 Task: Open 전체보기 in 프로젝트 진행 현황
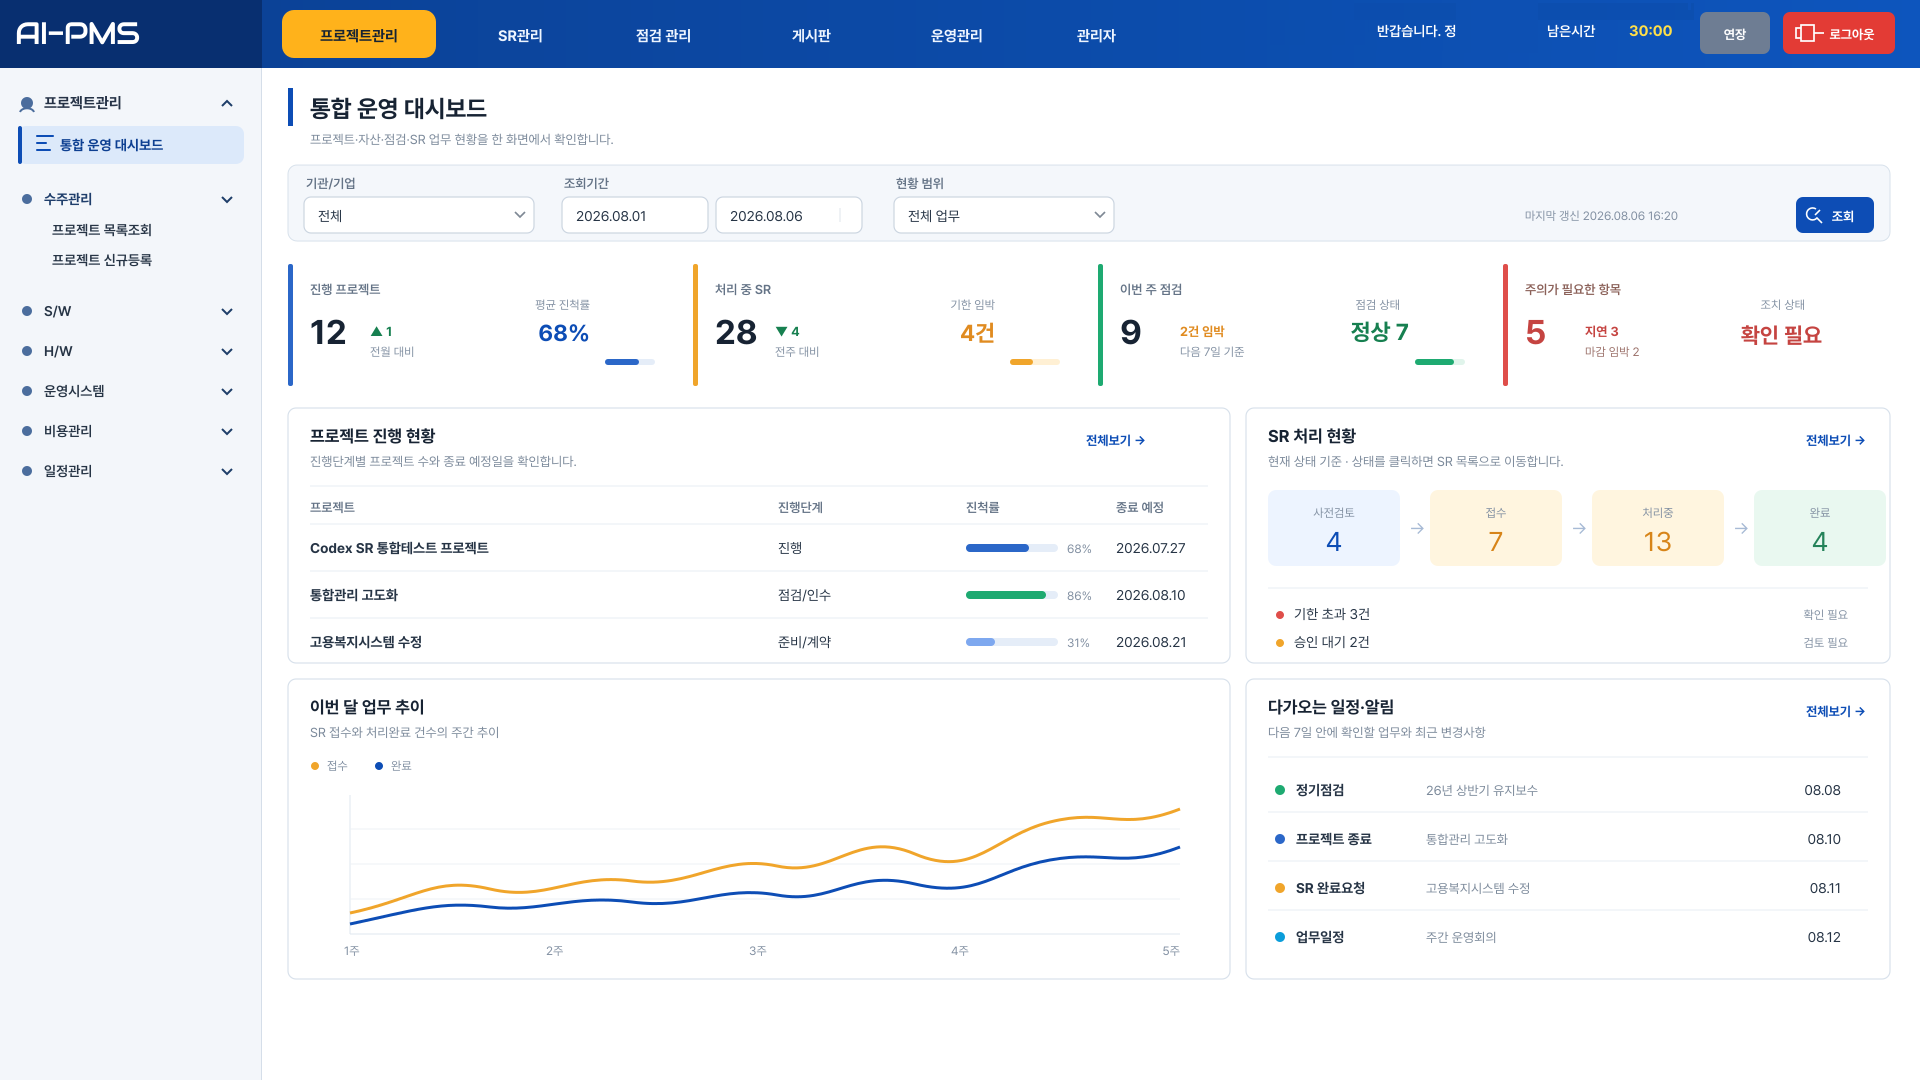pyautogui.click(x=1115, y=440)
